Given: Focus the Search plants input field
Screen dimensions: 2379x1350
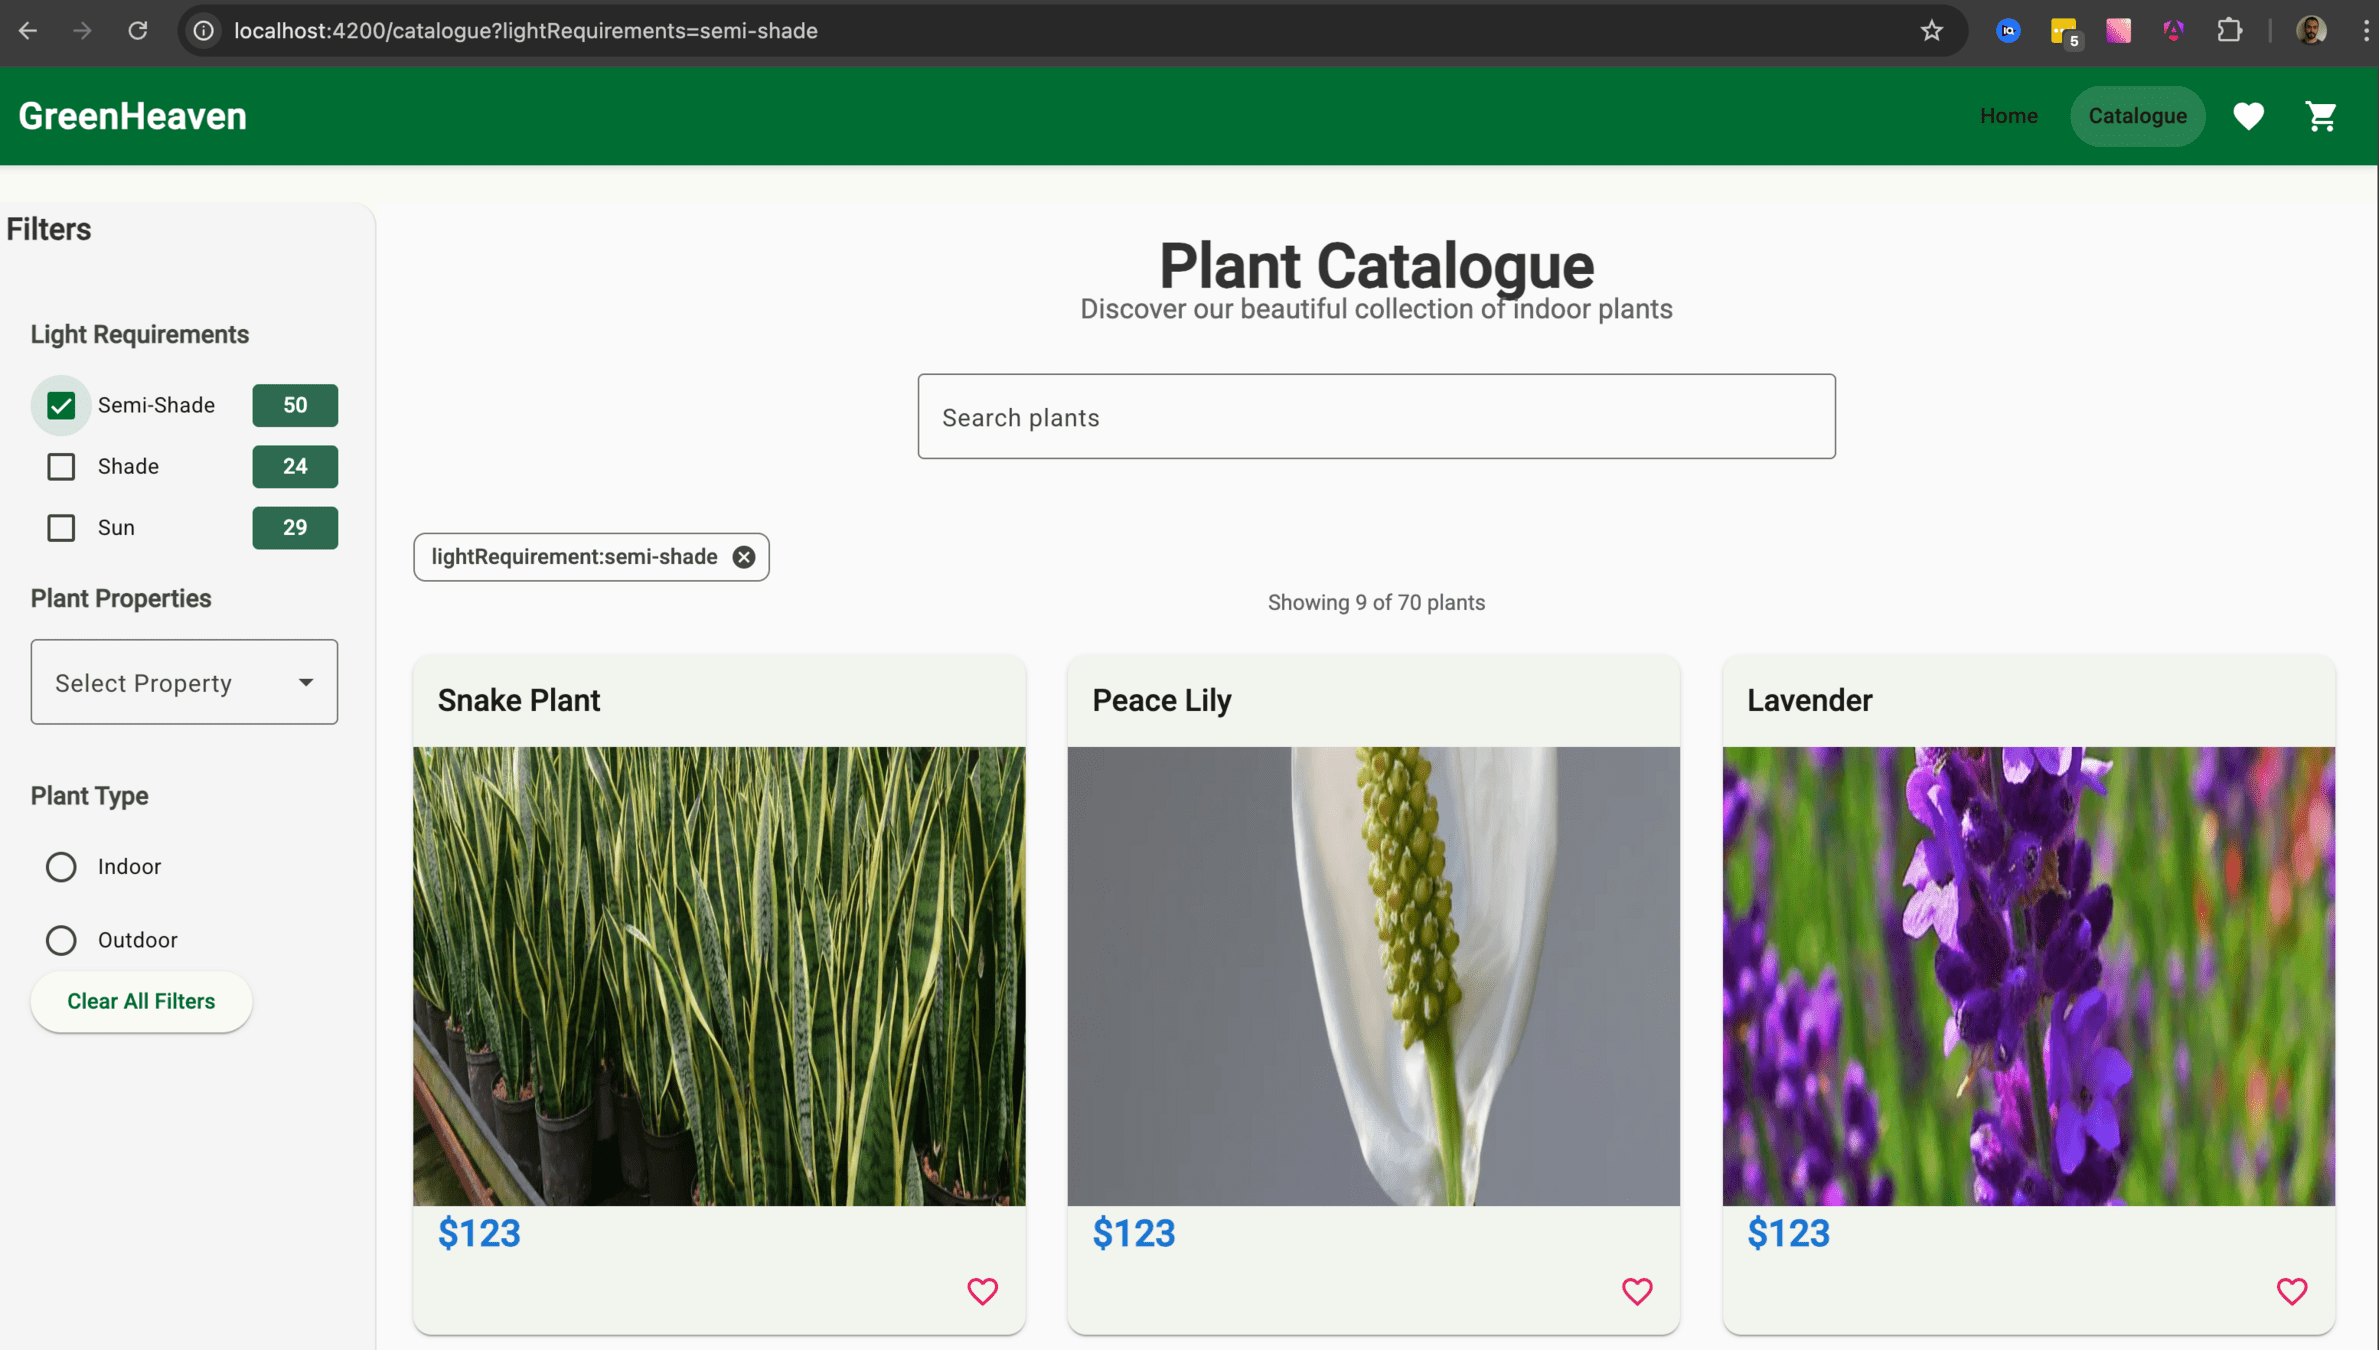Looking at the screenshot, I should point(1376,417).
